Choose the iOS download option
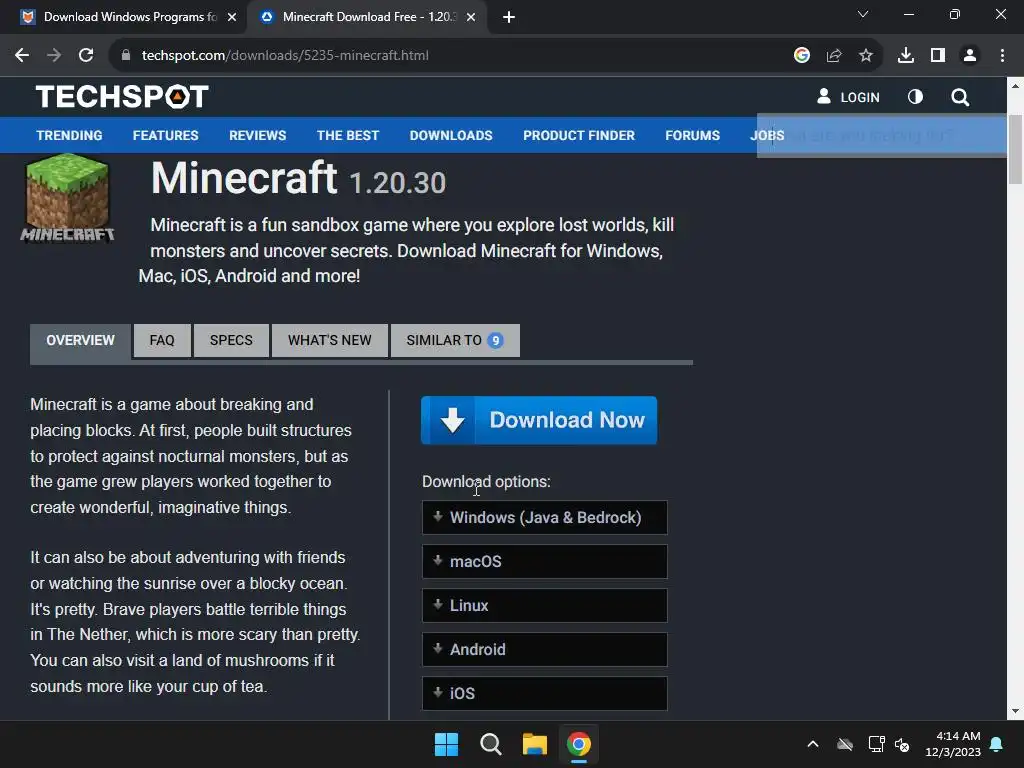The width and height of the screenshot is (1024, 768). point(545,694)
